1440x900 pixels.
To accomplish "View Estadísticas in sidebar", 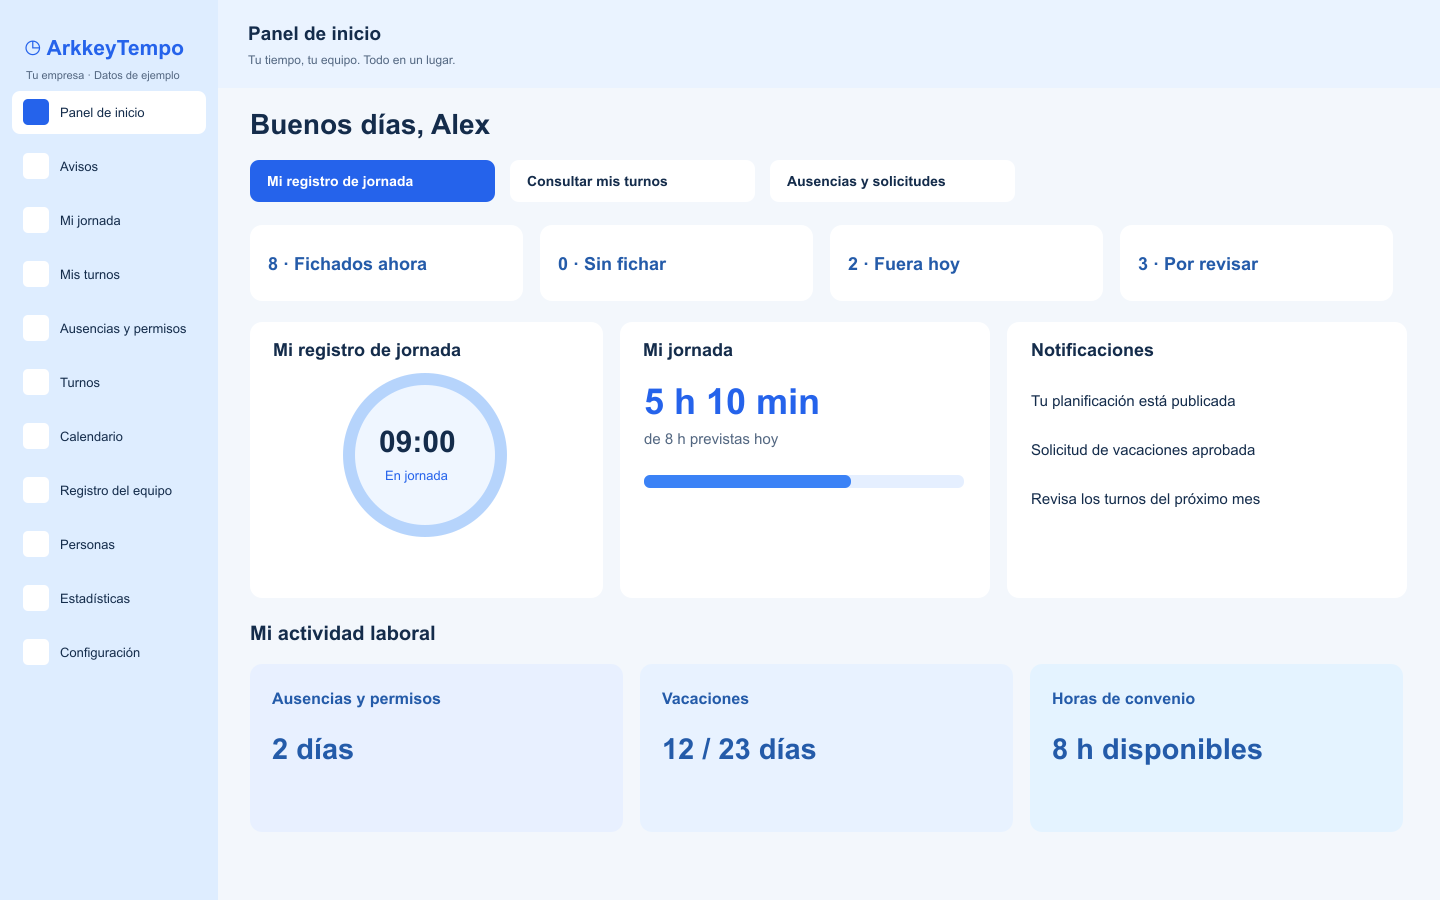I will click(x=109, y=598).
